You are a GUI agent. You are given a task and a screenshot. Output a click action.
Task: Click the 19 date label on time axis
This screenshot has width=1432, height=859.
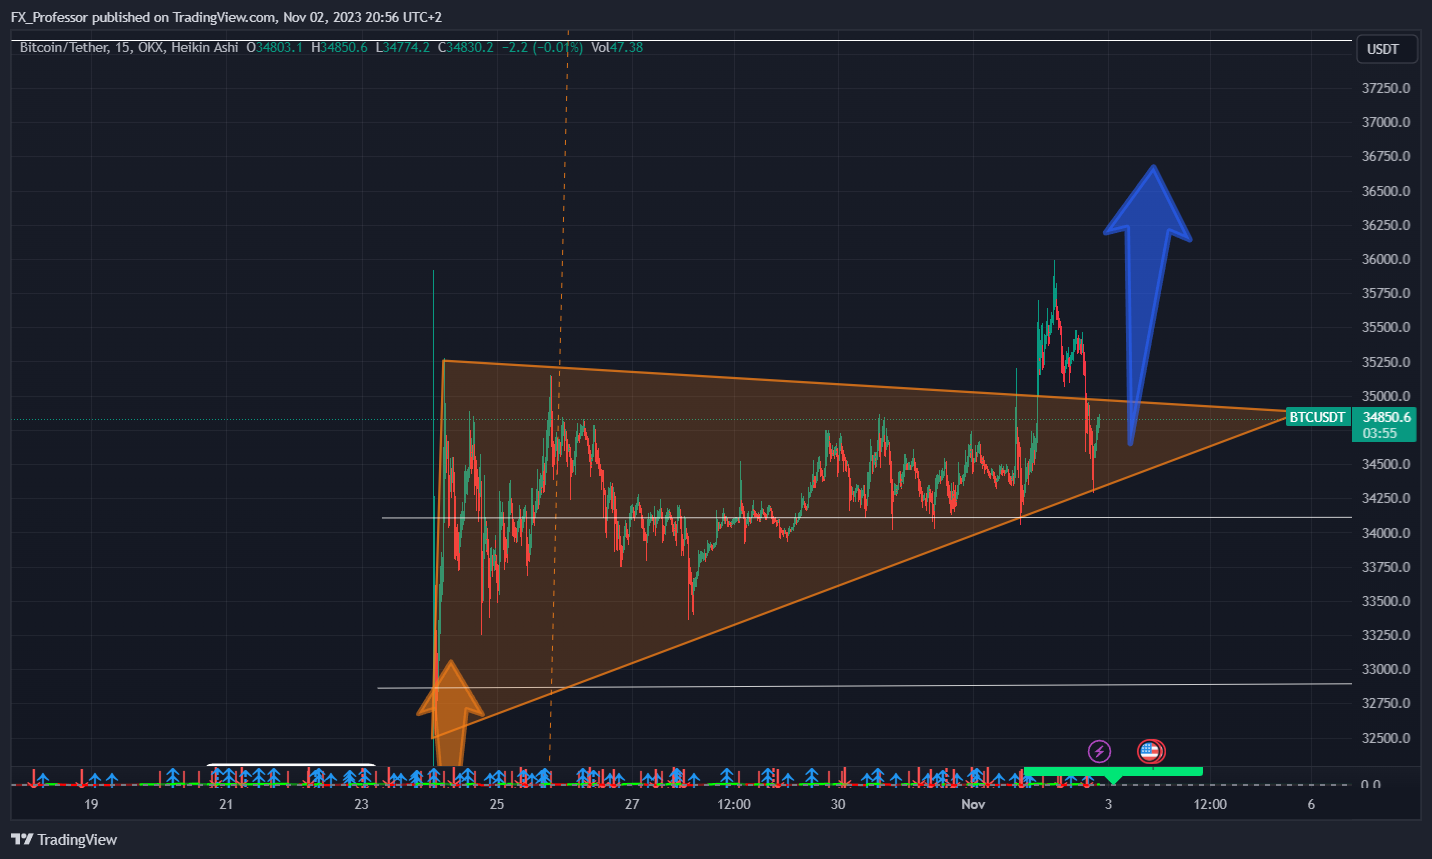[x=91, y=804]
